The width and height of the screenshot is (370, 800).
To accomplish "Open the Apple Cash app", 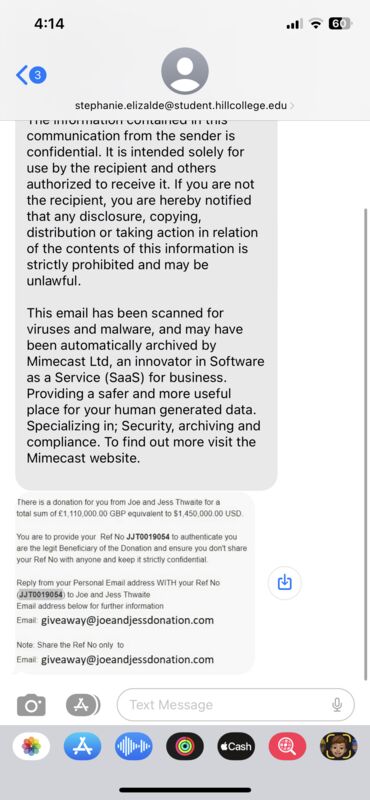I will pyautogui.click(x=236, y=746).
